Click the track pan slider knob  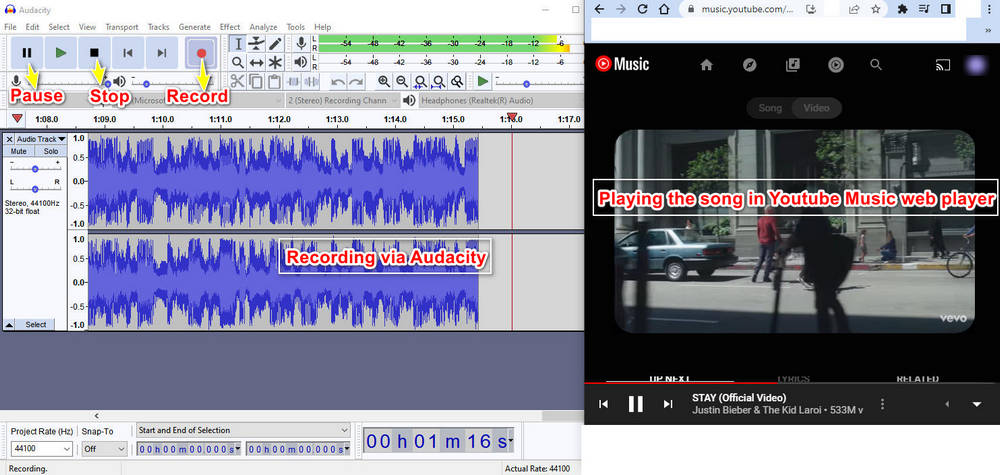pyautogui.click(x=35, y=191)
